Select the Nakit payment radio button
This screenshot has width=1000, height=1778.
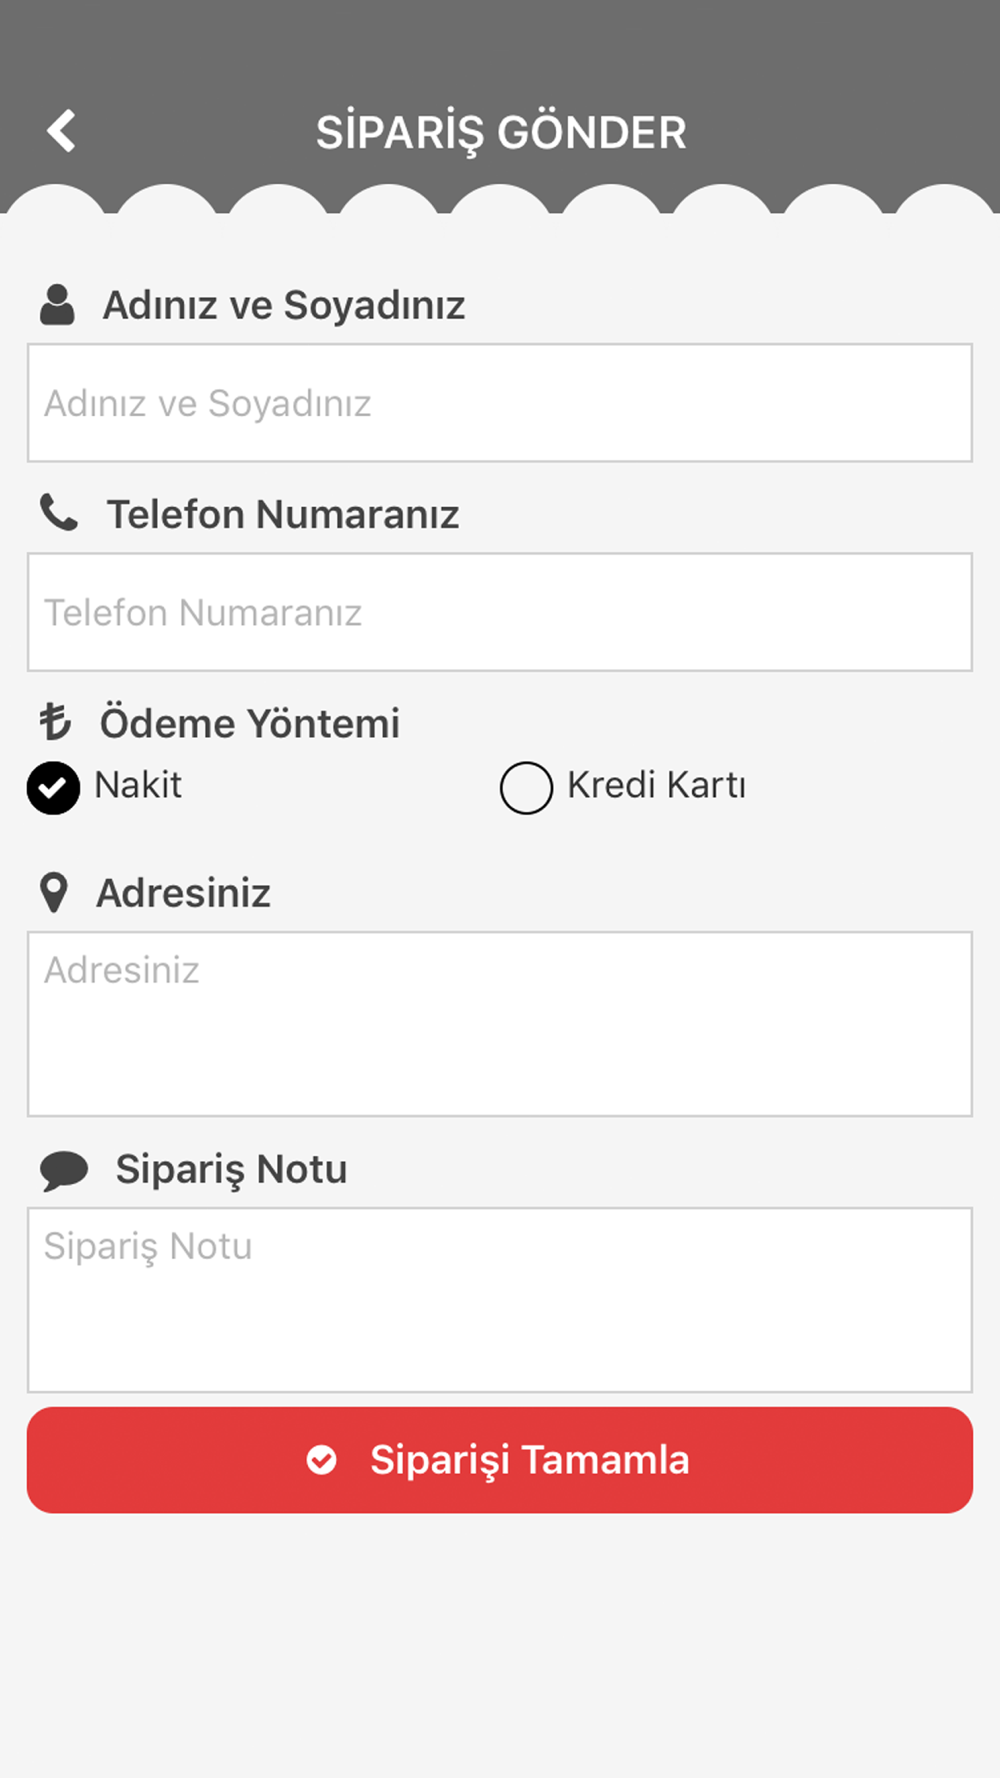tap(53, 787)
